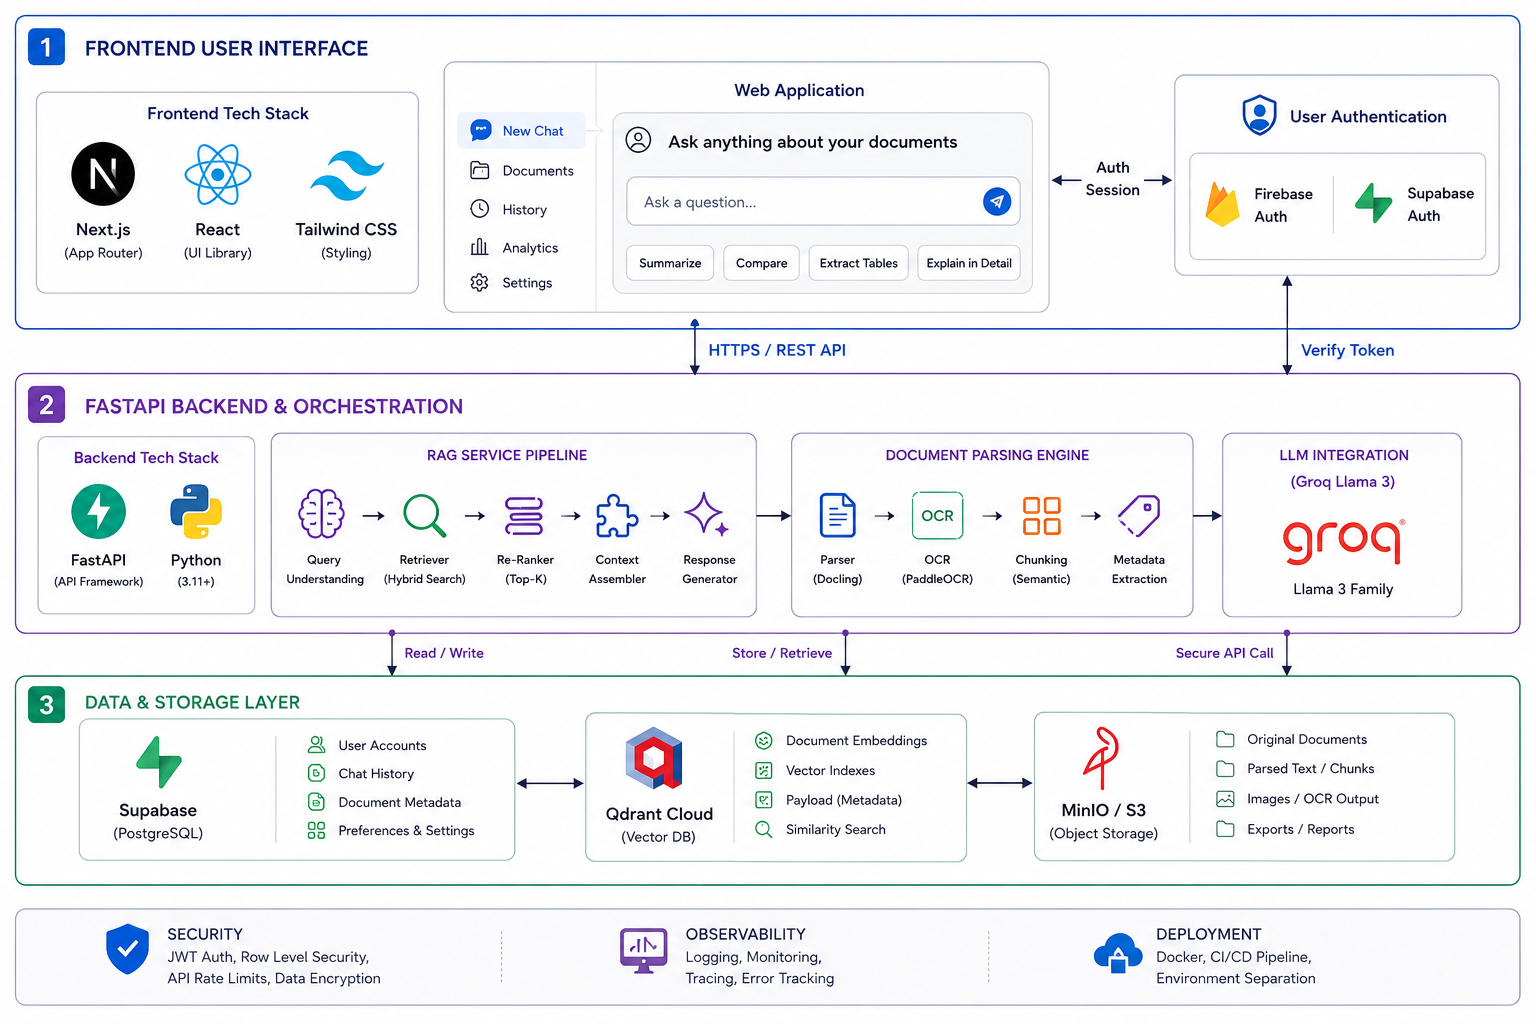This screenshot has width=1536, height=1024.
Task: Open New Chat in the web app sidebar
Action: click(521, 131)
